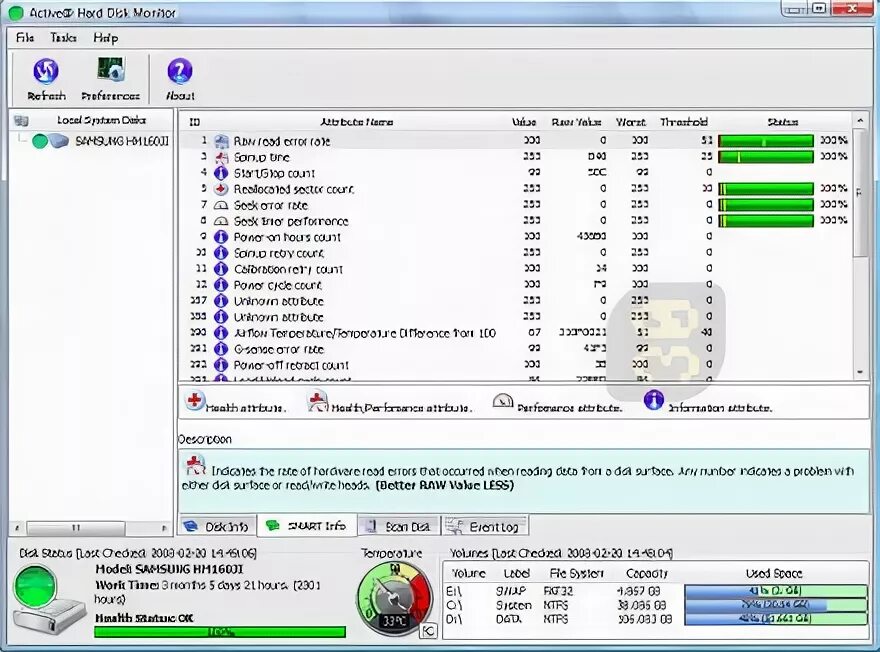This screenshot has width=880, height=652.
Task: Click the Local System Disks header
Action: pyautogui.click(x=101, y=120)
